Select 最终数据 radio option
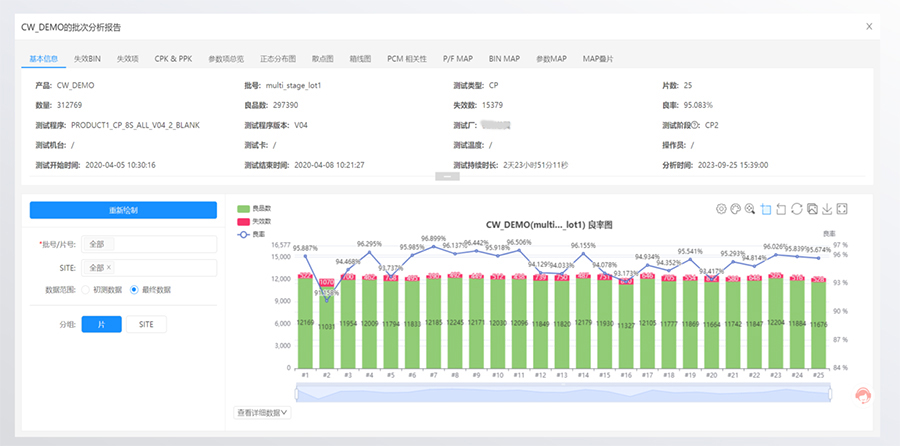Screen dimensions: 900x446 150,290
